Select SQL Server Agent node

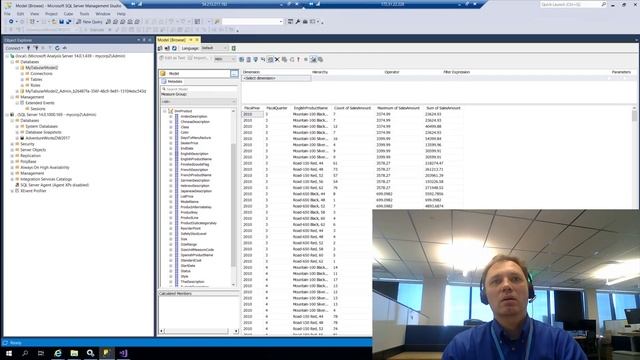(x=54, y=185)
